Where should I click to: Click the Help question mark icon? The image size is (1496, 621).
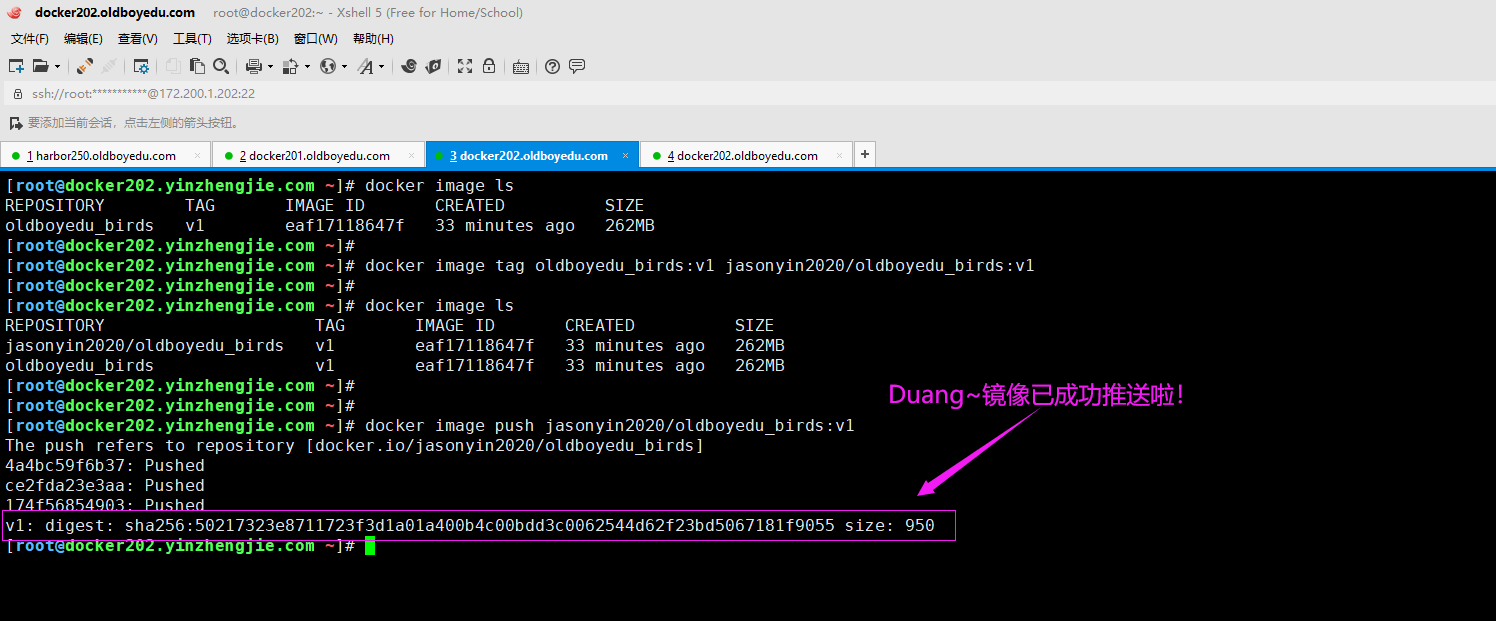coord(552,66)
